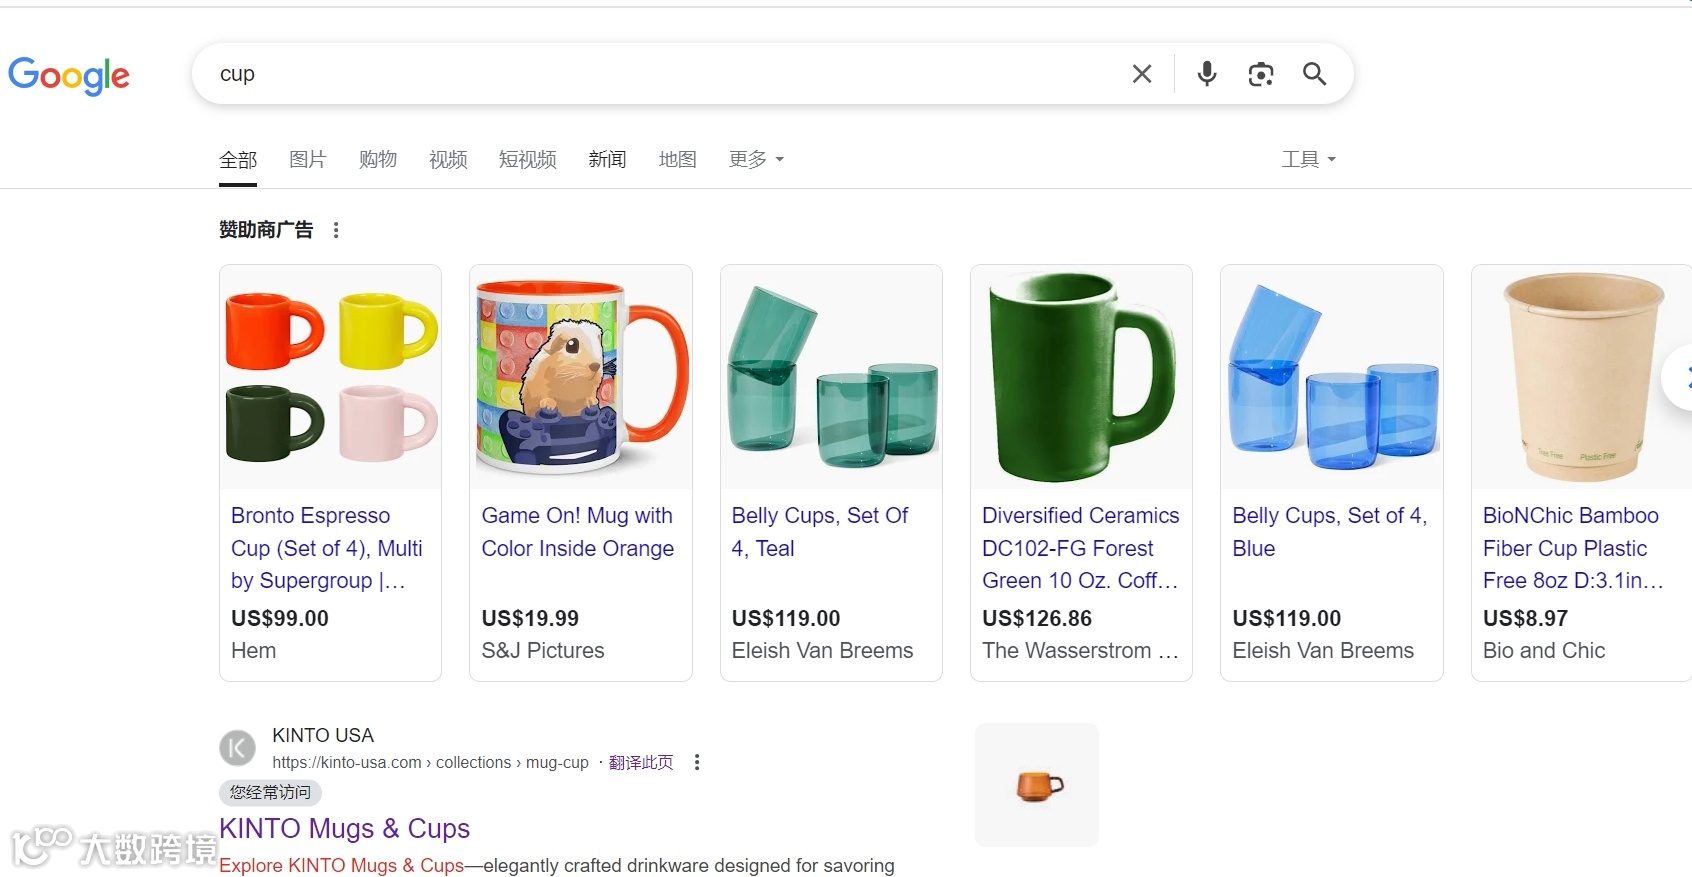Click the KINTO USA site favicon
1692x877 pixels.
tap(237, 748)
